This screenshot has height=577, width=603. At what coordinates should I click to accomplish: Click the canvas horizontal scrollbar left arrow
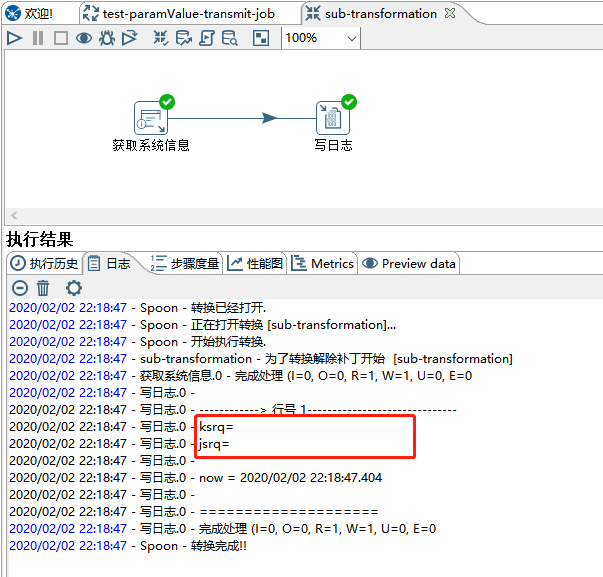(x=14, y=215)
